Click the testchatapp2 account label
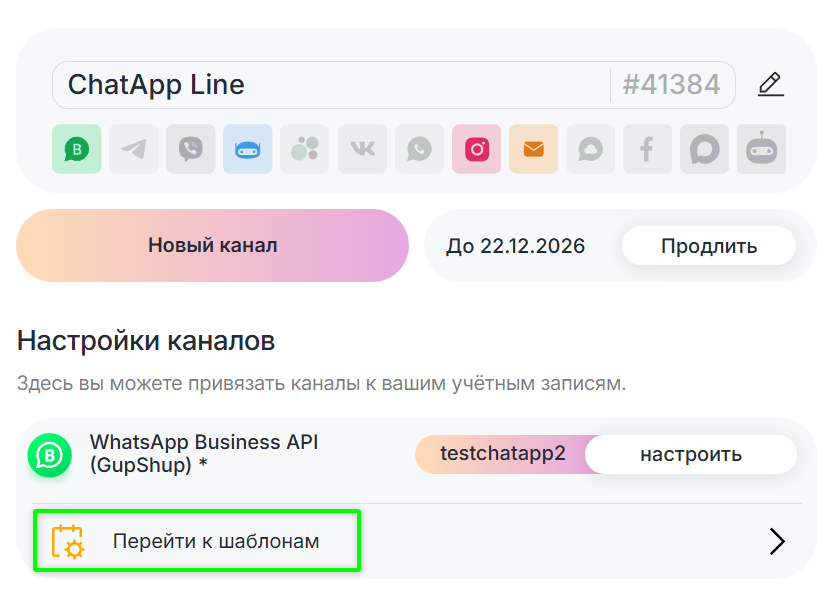826x590 pixels. [x=502, y=454]
